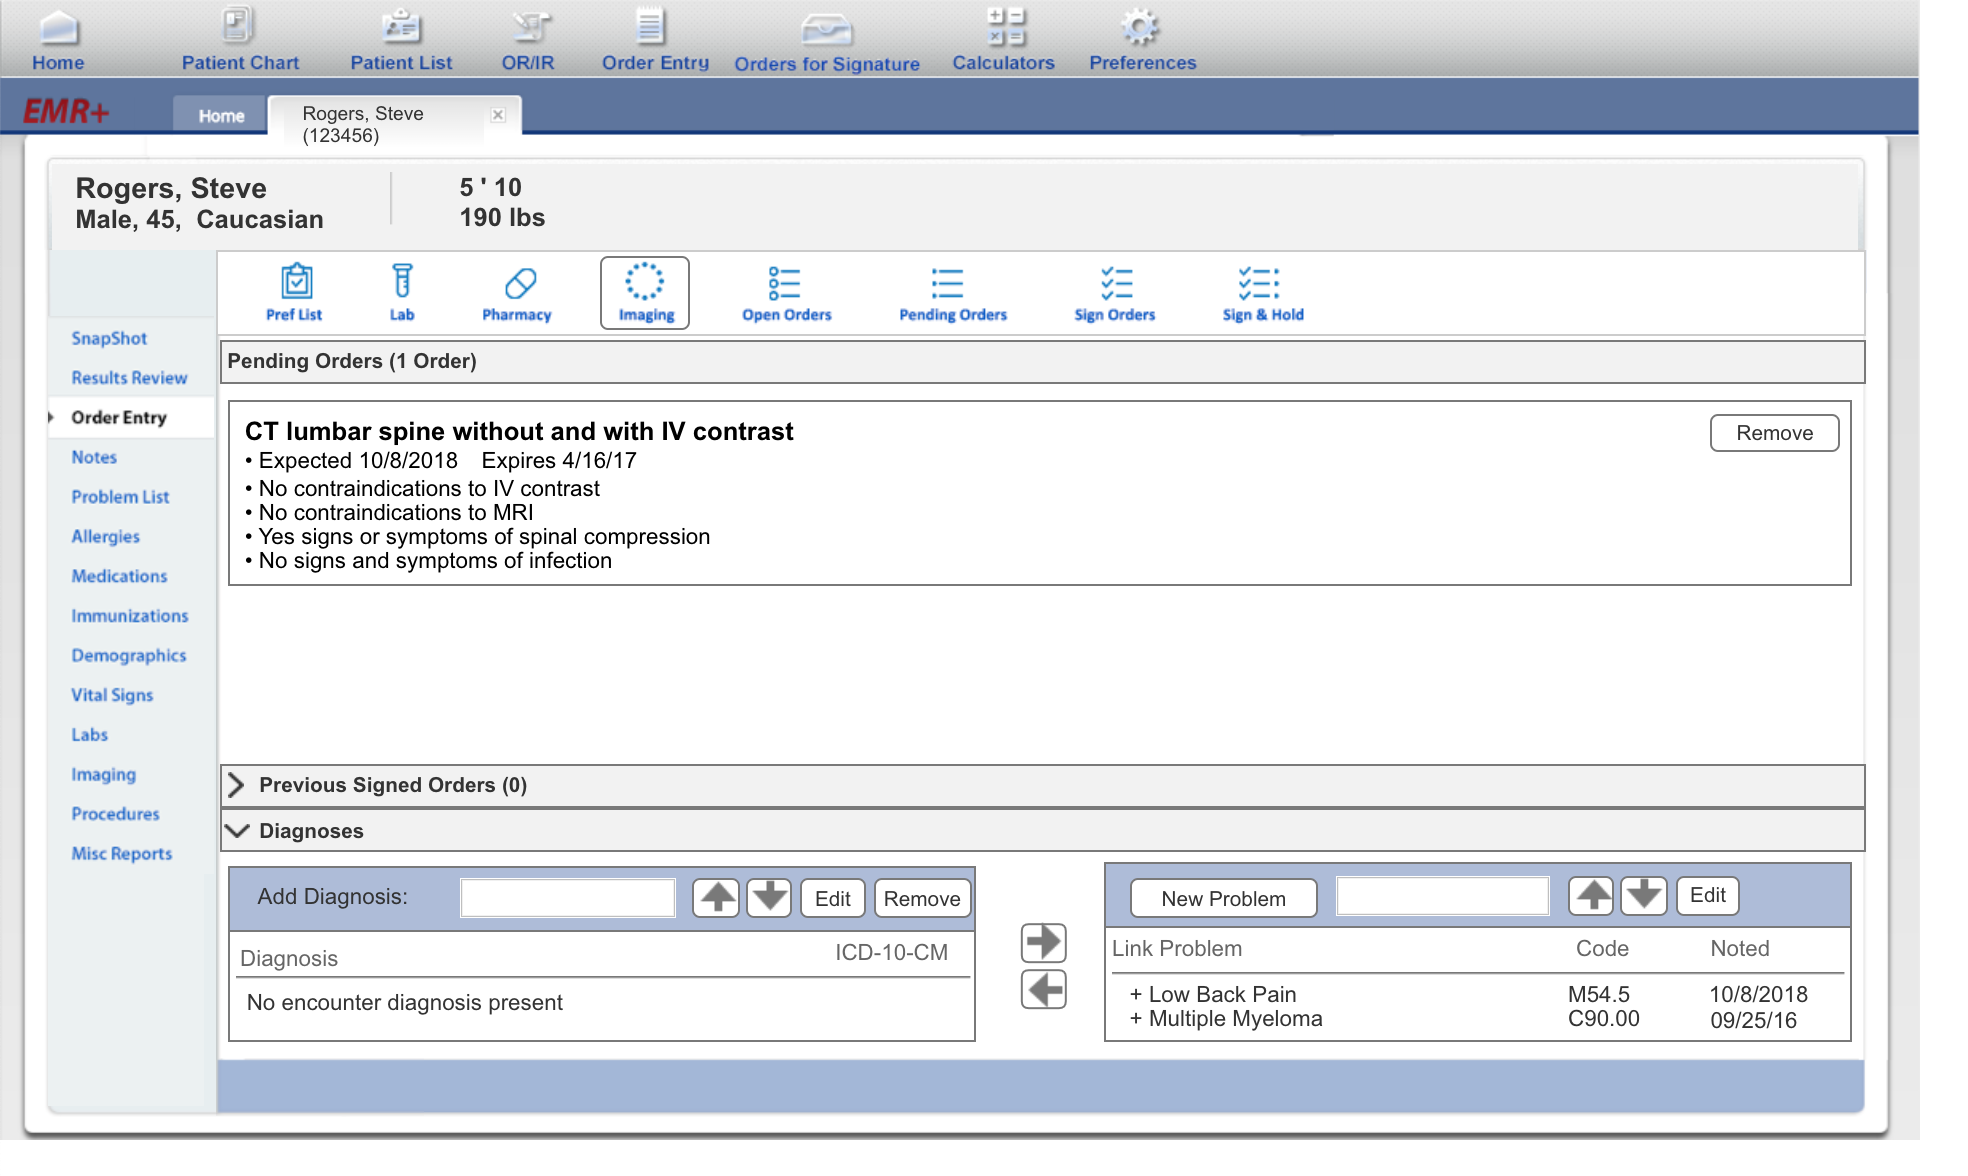
Task: Open Problem List in the sidebar
Action: [120, 497]
